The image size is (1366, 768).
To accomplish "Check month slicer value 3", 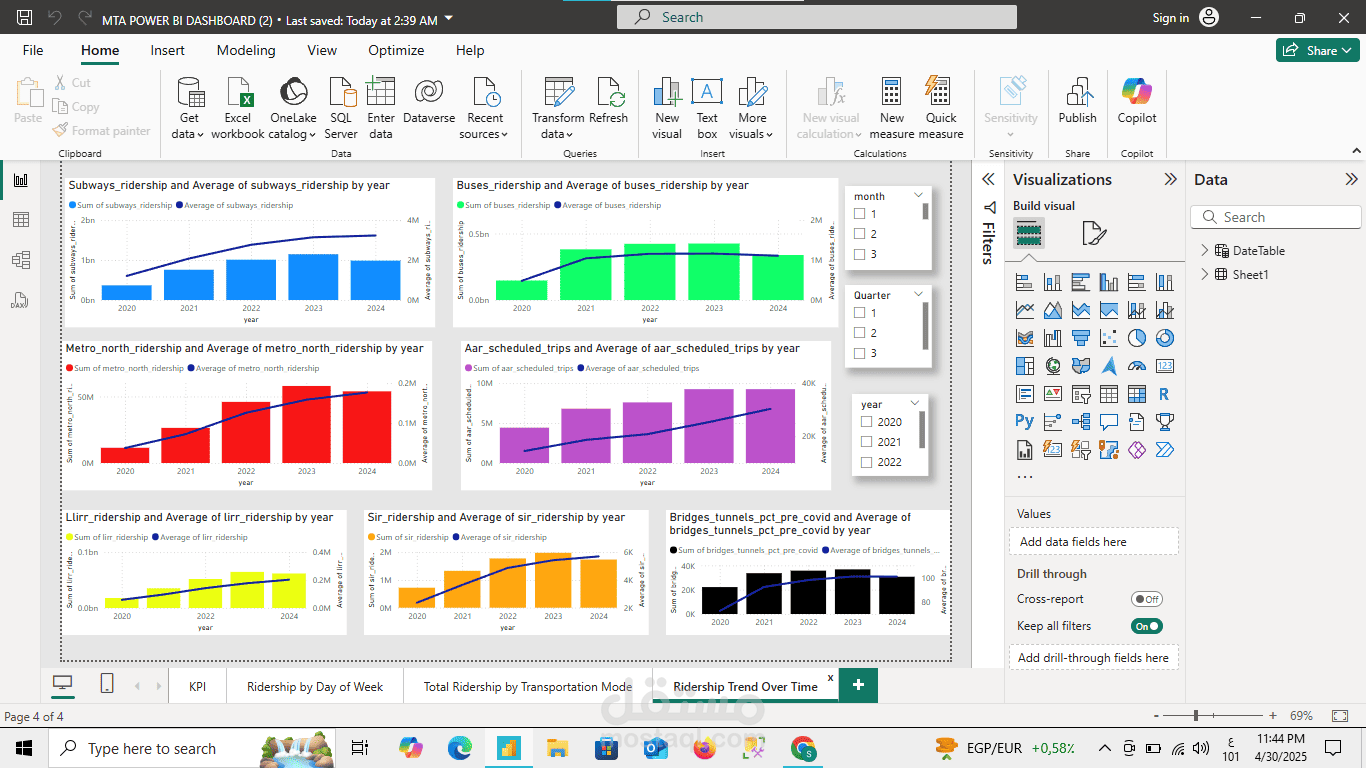I will click(859, 254).
